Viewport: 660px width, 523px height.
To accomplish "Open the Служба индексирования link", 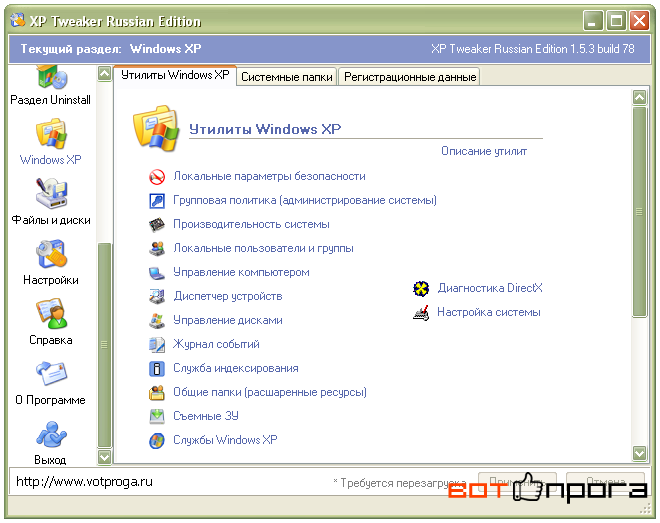I will point(236,368).
